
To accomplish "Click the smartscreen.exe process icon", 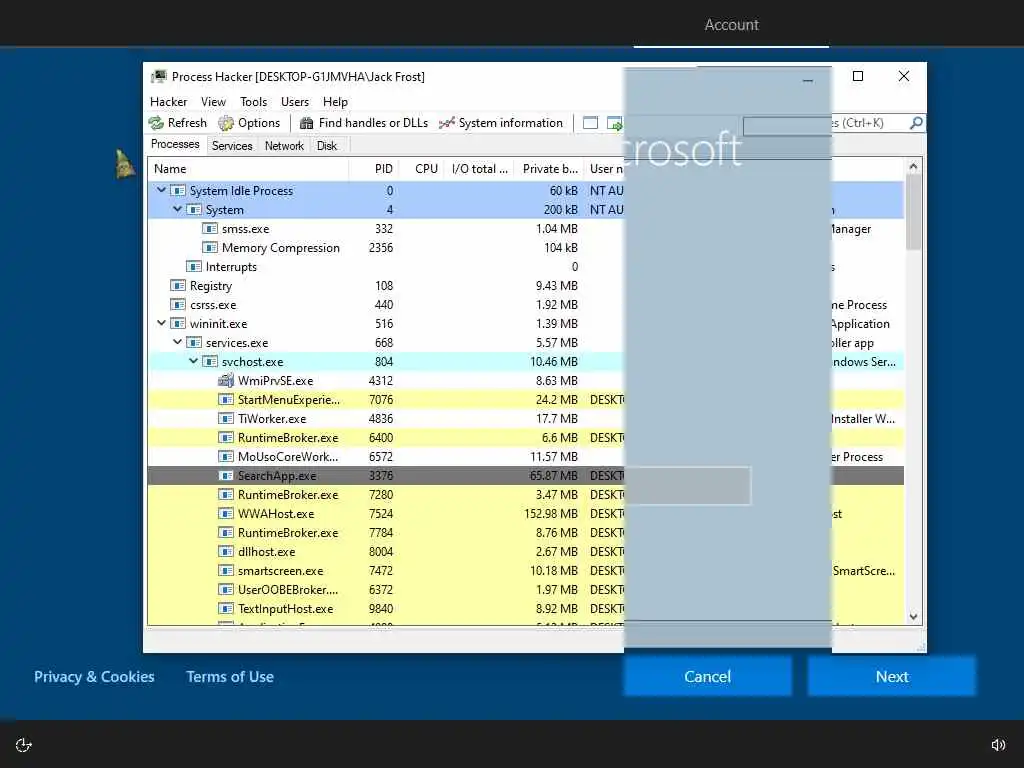I will click(226, 570).
